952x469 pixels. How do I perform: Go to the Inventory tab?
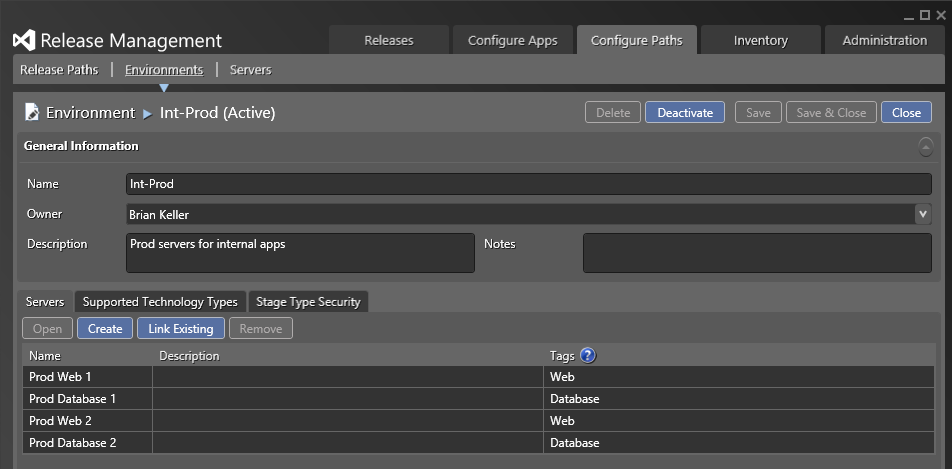(x=760, y=41)
